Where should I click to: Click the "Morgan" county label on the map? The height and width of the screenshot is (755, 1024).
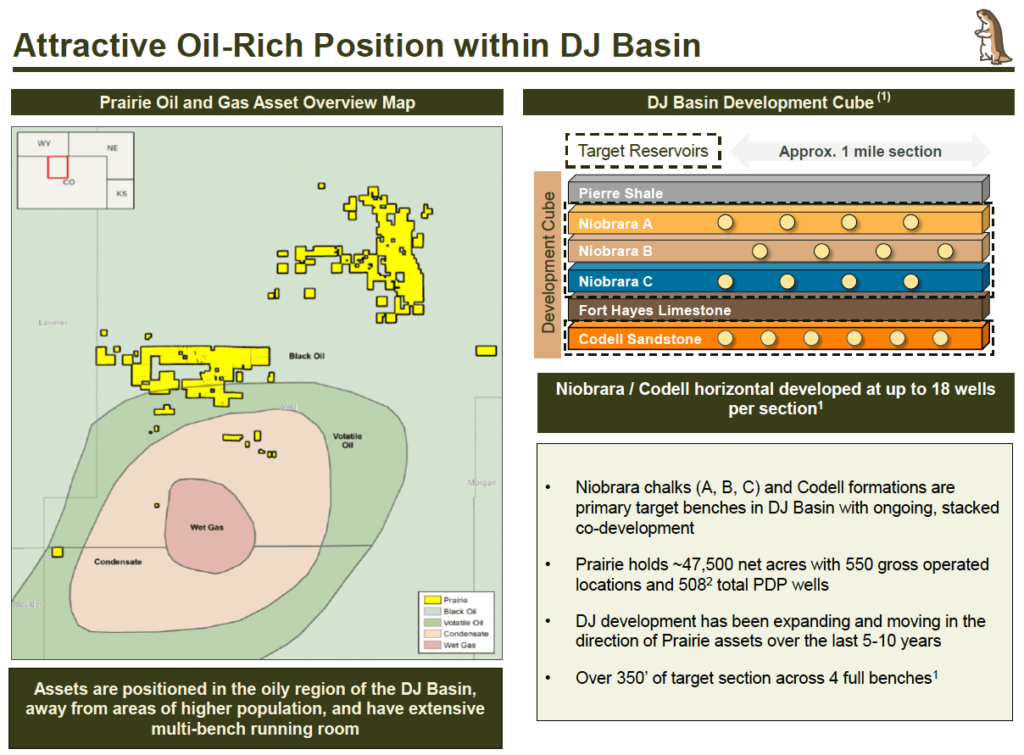tap(482, 483)
